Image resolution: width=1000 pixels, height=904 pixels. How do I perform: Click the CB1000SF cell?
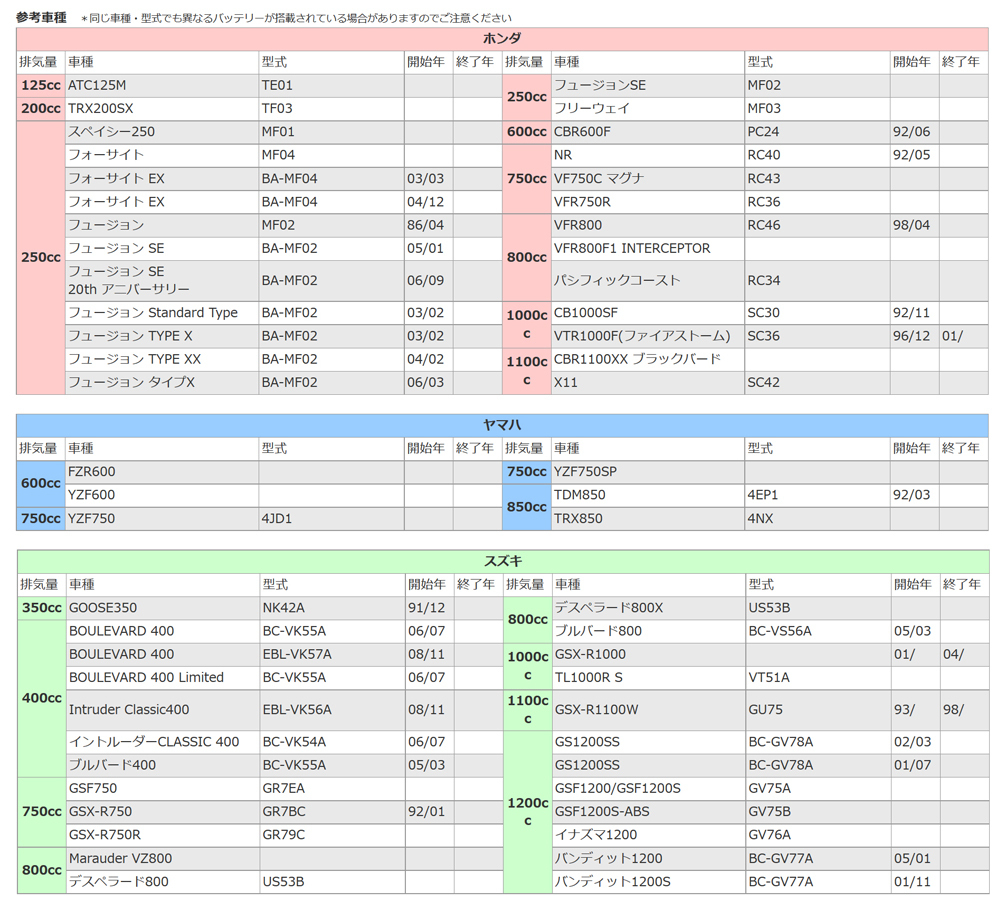coord(648,313)
